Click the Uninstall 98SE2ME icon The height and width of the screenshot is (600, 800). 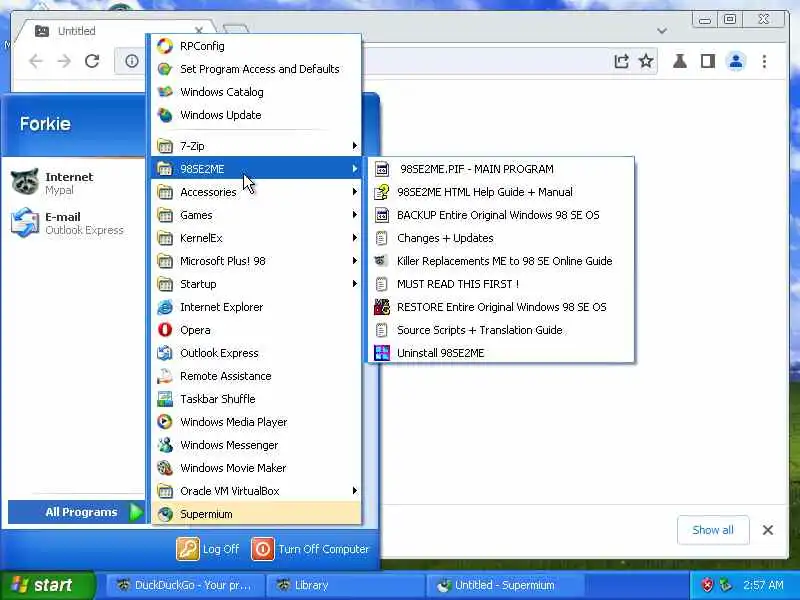coord(382,353)
